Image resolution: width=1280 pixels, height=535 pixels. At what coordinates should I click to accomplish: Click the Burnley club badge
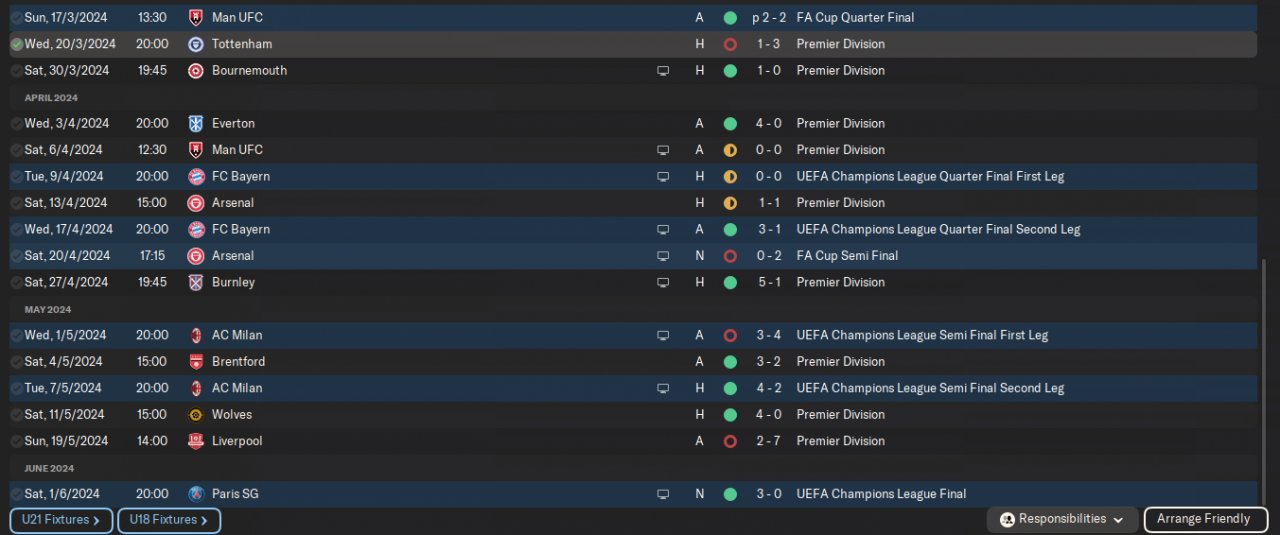(196, 283)
